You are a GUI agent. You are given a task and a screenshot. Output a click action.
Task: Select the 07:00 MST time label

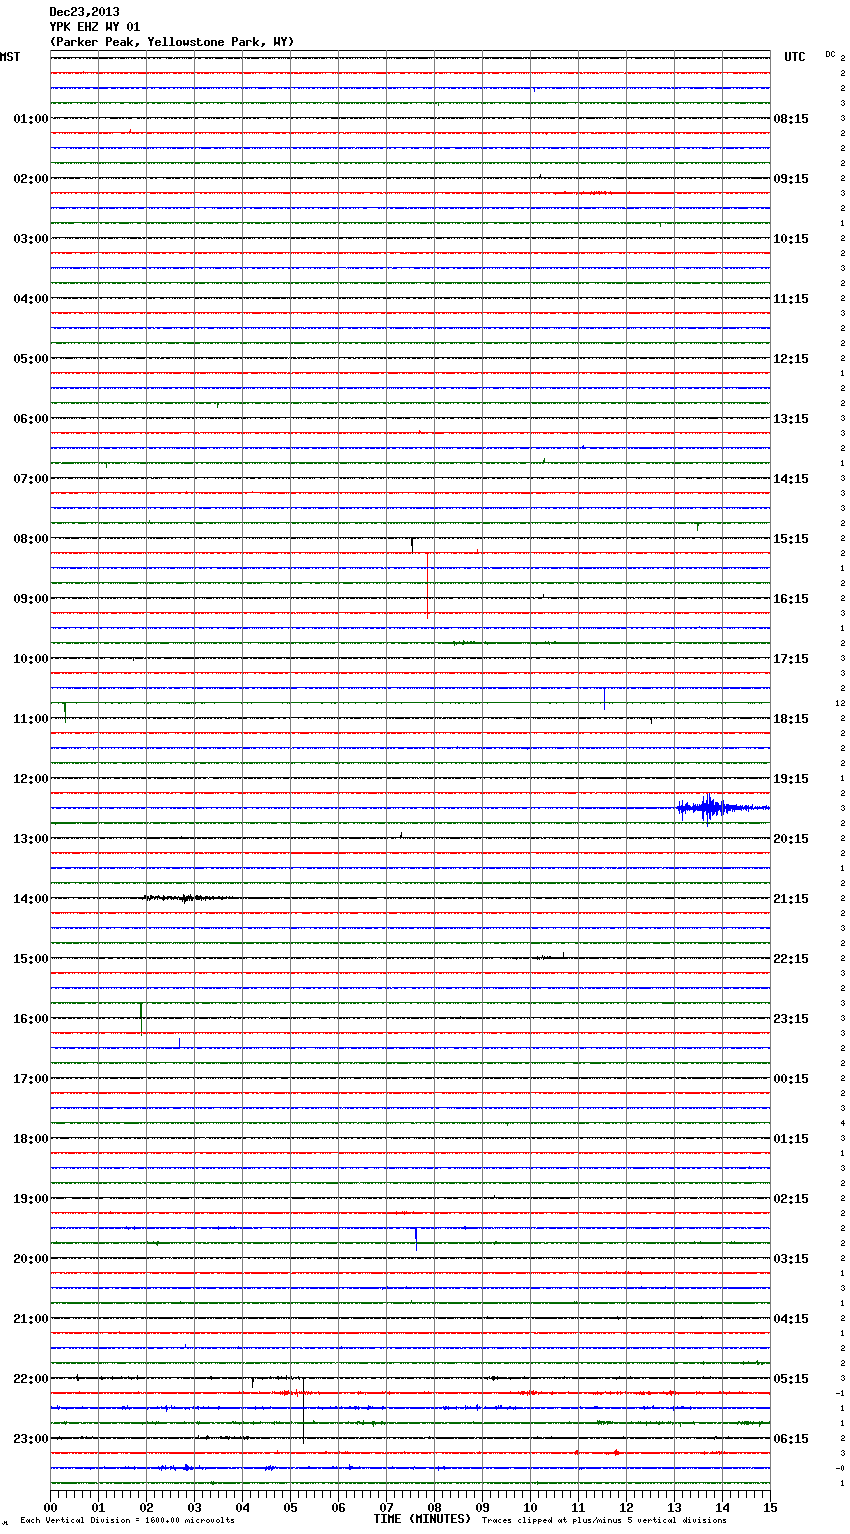31,479
